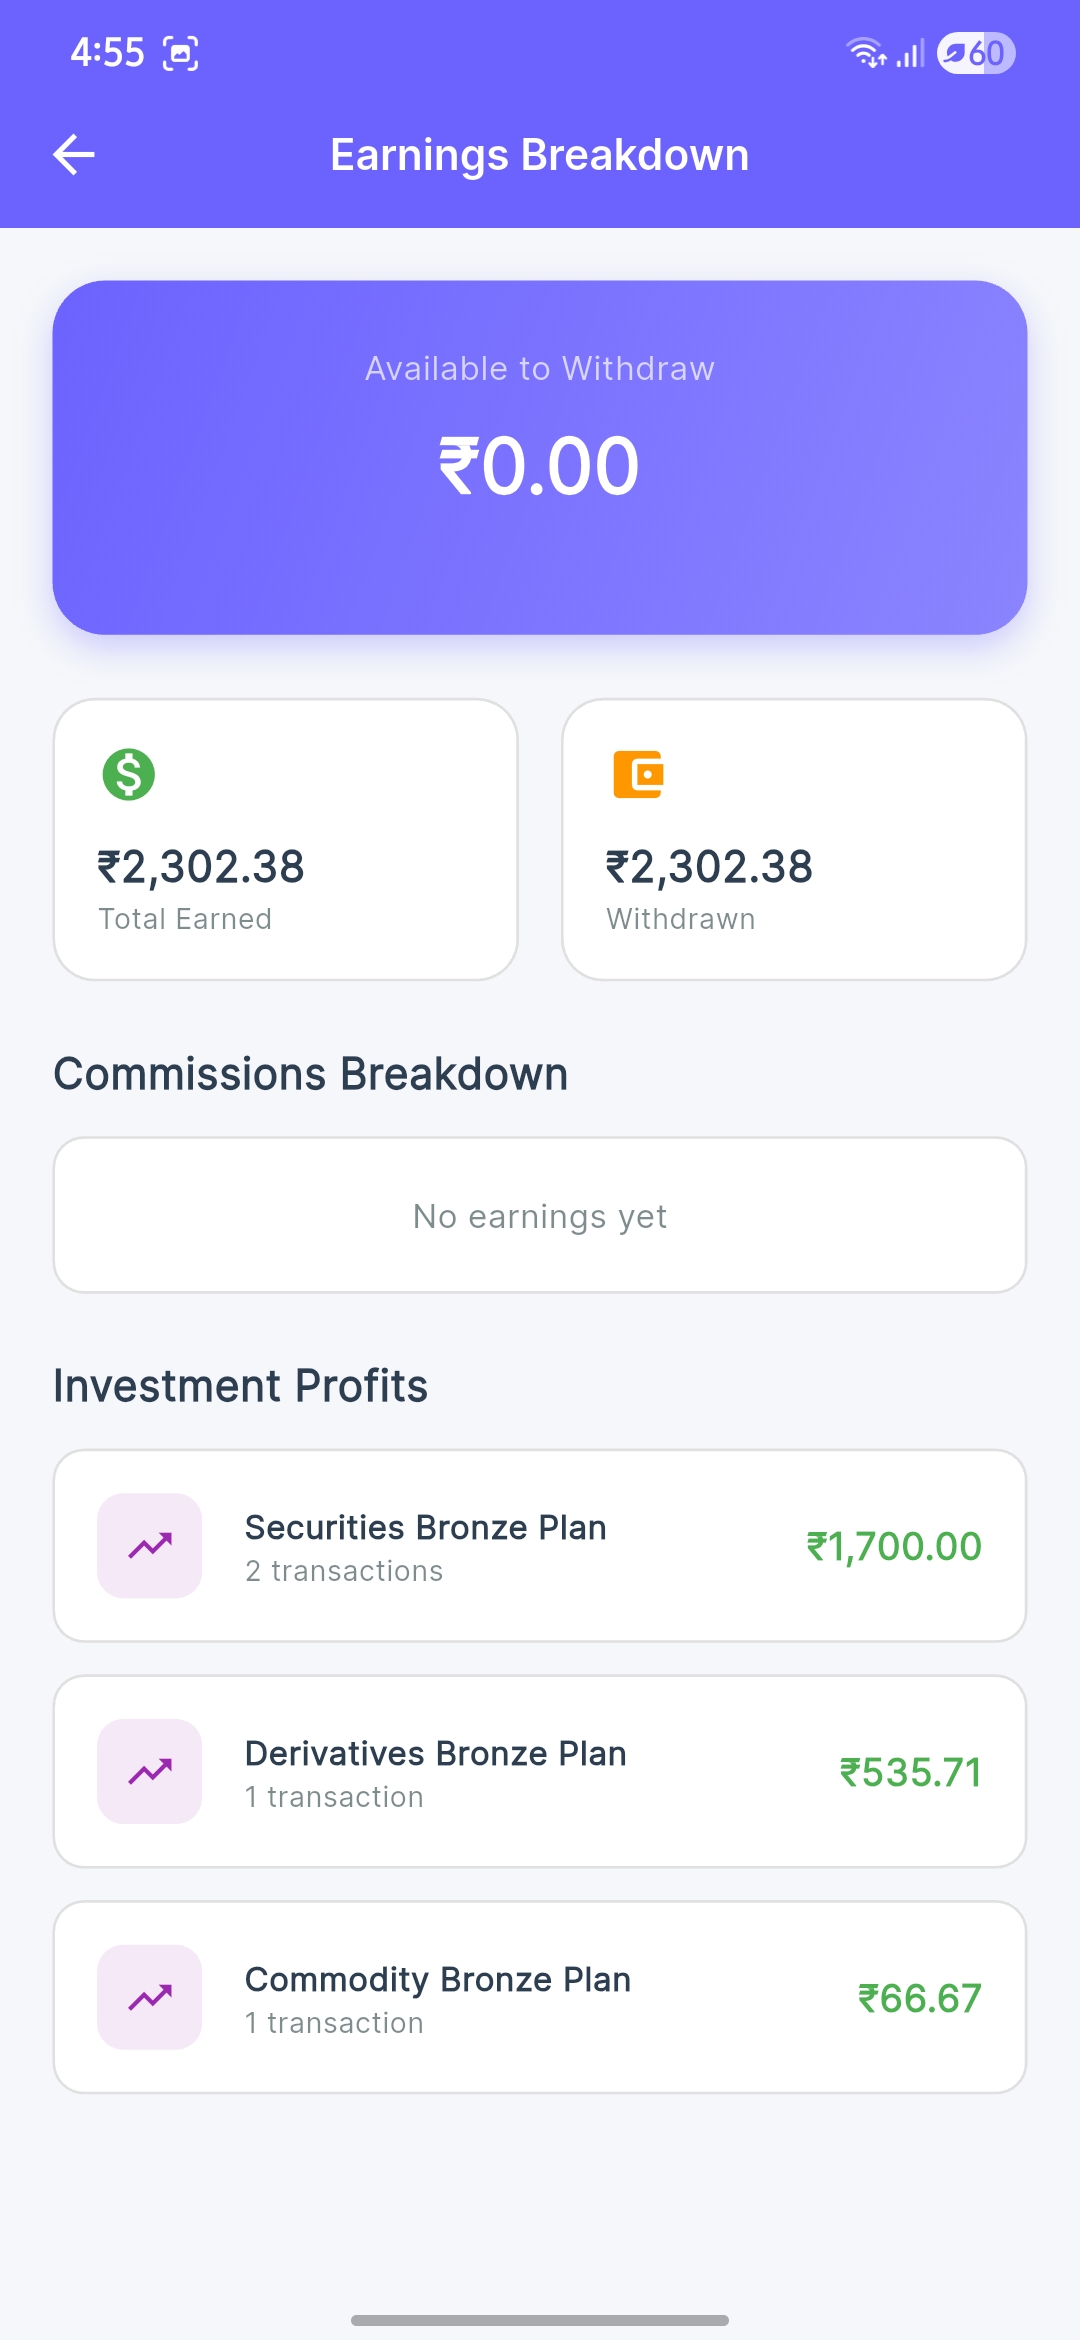Click the green dollar sign icon

[129, 774]
